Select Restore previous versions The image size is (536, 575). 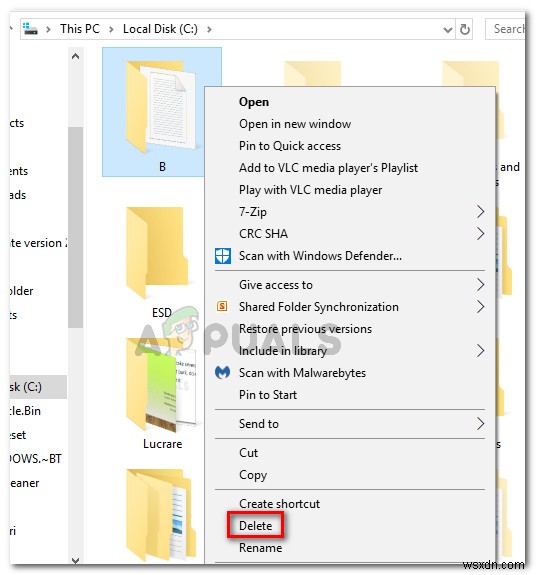pos(305,329)
